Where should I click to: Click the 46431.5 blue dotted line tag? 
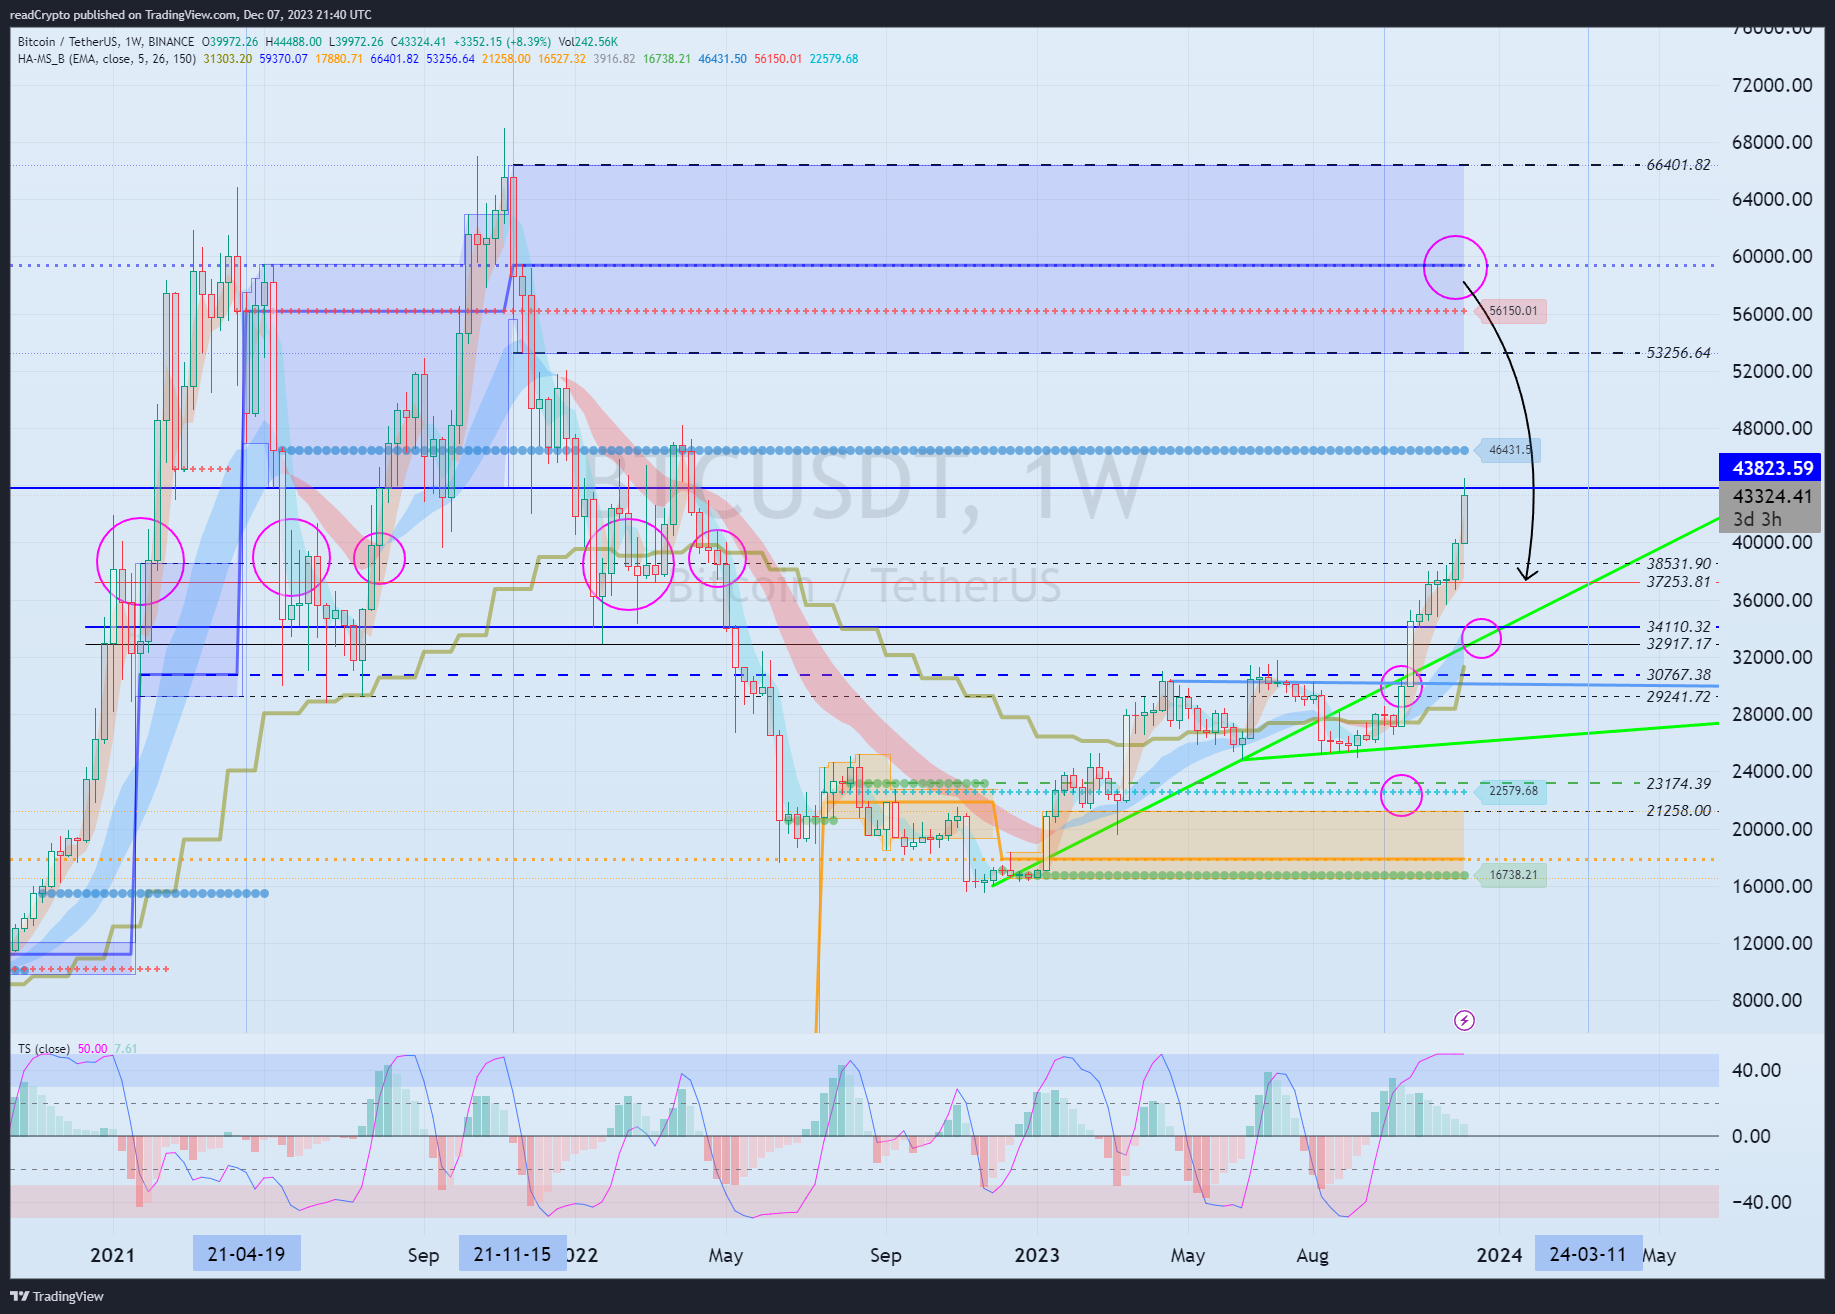[1510, 450]
